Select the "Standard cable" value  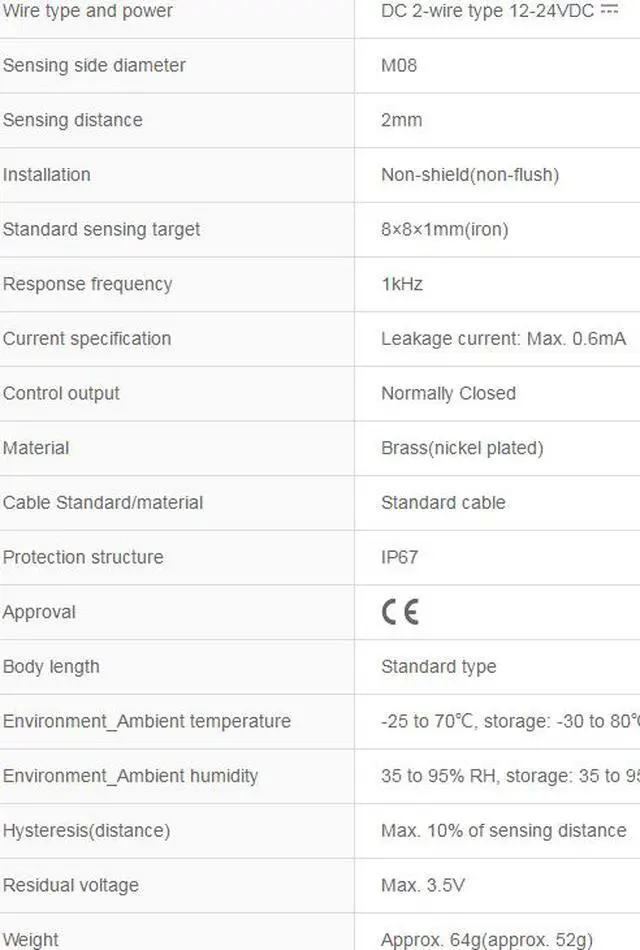coord(443,502)
